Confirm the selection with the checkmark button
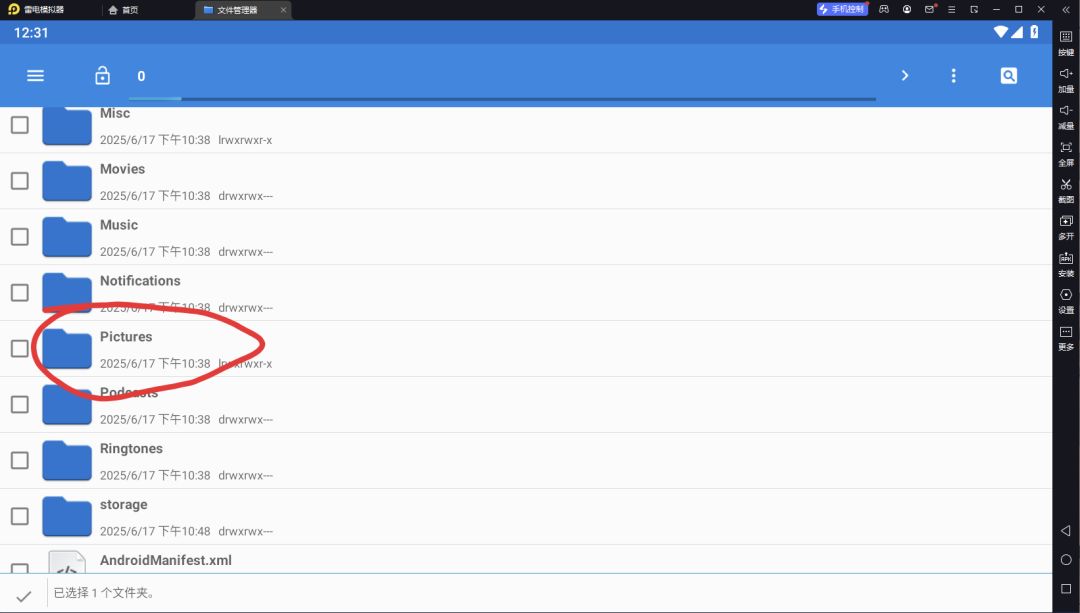This screenshot has height=613, width=1080. (x=23, y=596)
